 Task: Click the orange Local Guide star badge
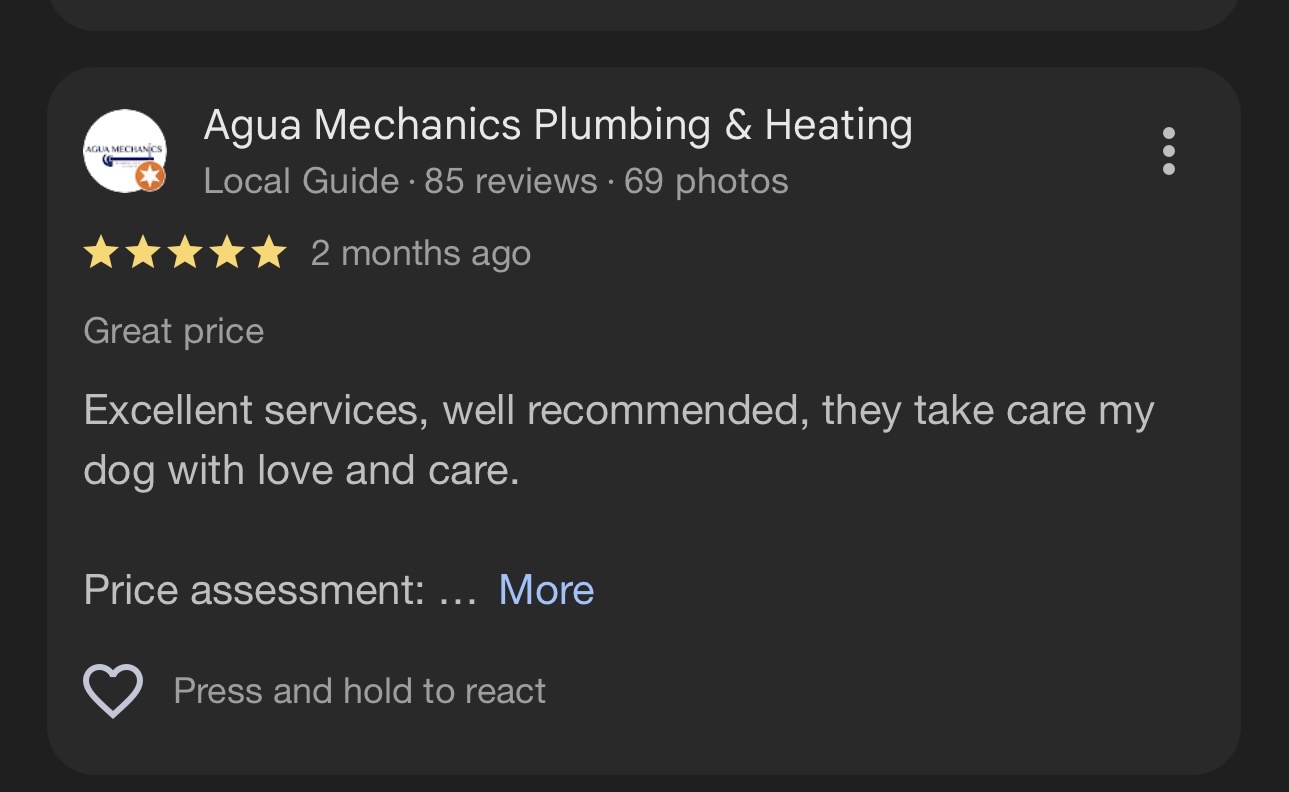(x=150, y=177)
